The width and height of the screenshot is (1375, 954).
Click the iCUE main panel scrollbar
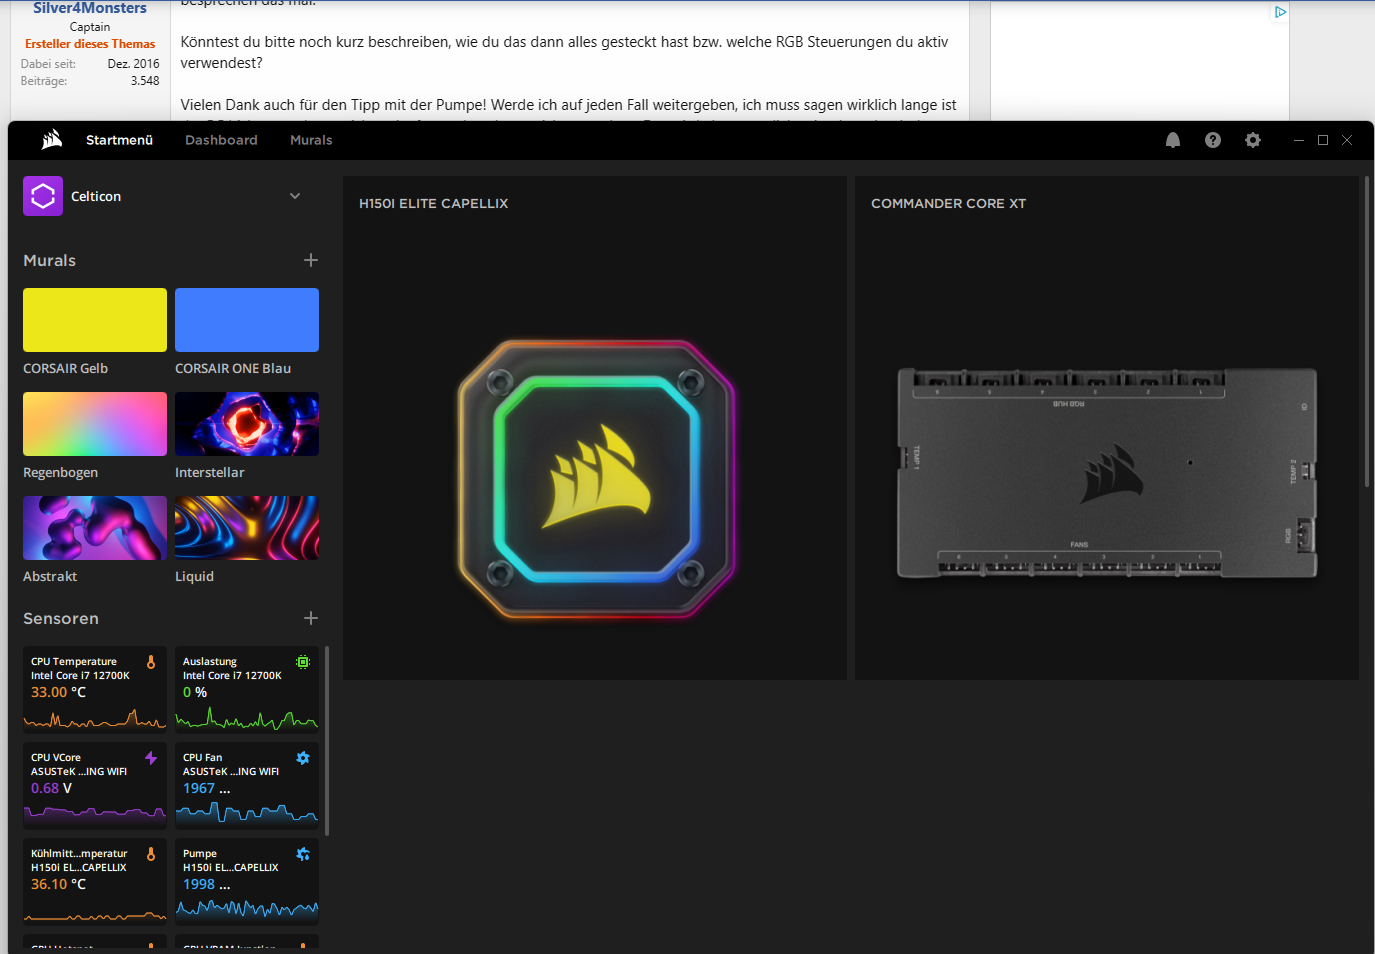click(x=1367, y=332)
